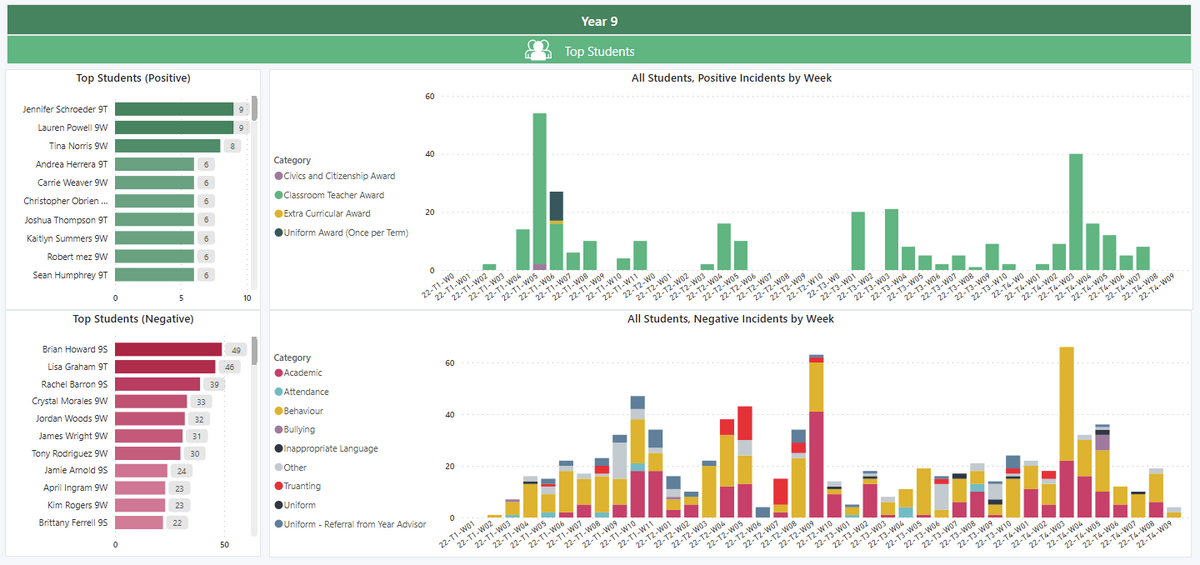This screenshot has width=1200, height=565.
Task: Click the Top Students (Positive) list scrollbar
Action: coord(254,108)
